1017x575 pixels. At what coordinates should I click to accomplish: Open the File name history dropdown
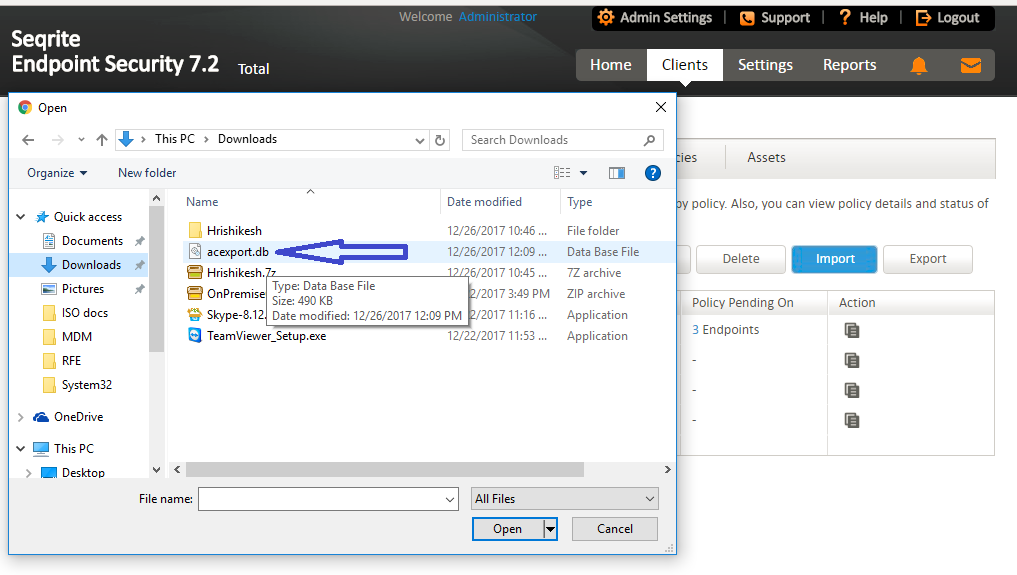pyautogui.click(x=449, y=500)
